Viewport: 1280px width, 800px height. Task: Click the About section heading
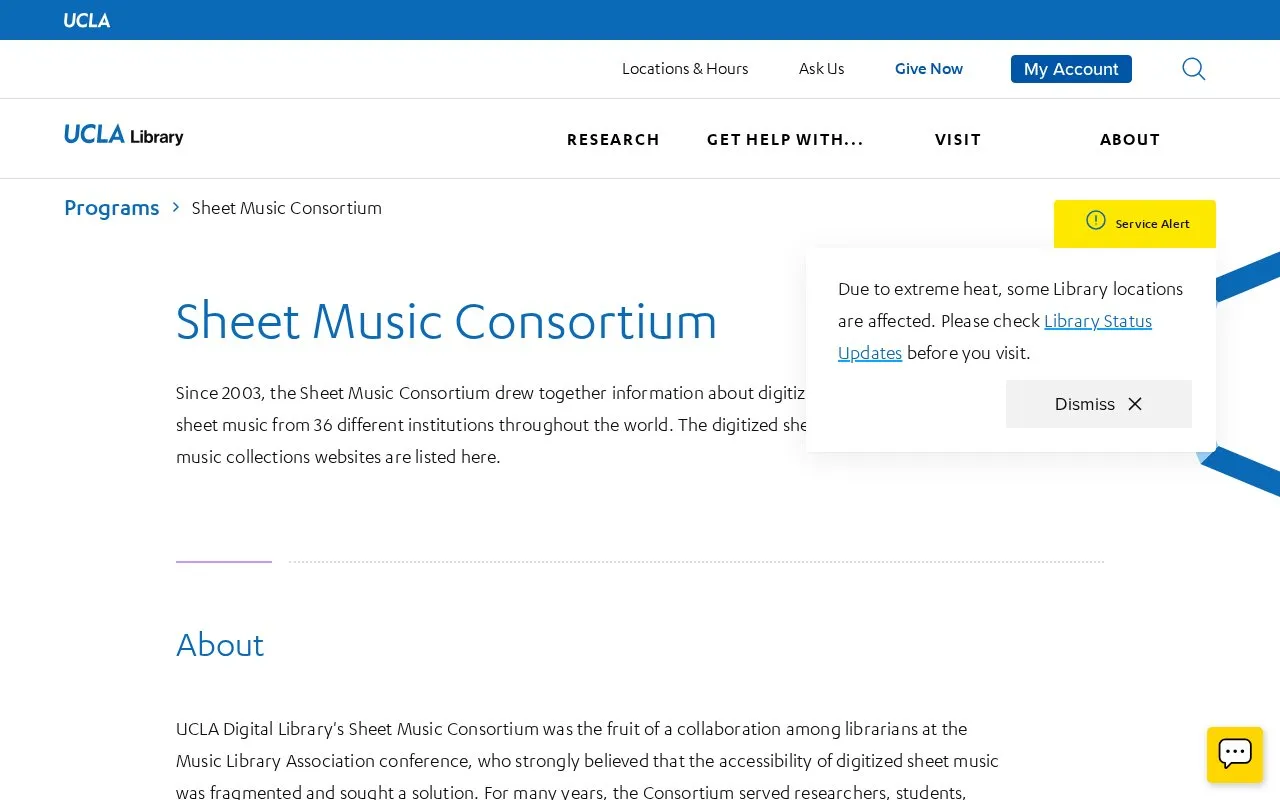220,645
